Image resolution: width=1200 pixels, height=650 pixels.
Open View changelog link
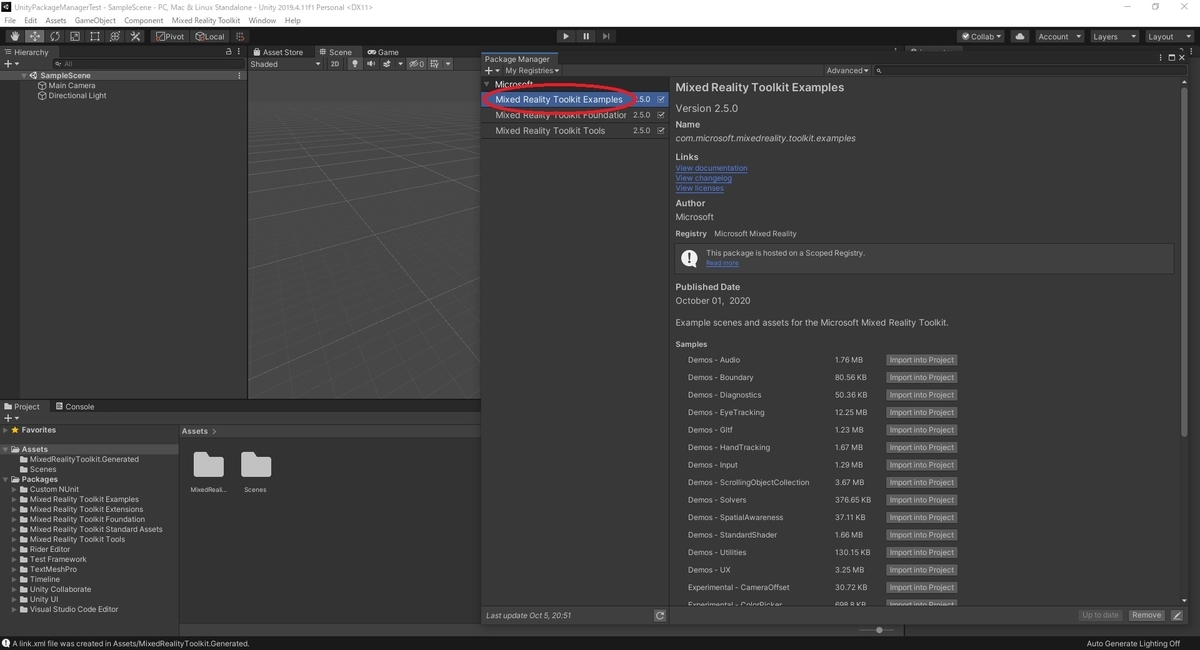pyautogui.click(x=704, y=178)
